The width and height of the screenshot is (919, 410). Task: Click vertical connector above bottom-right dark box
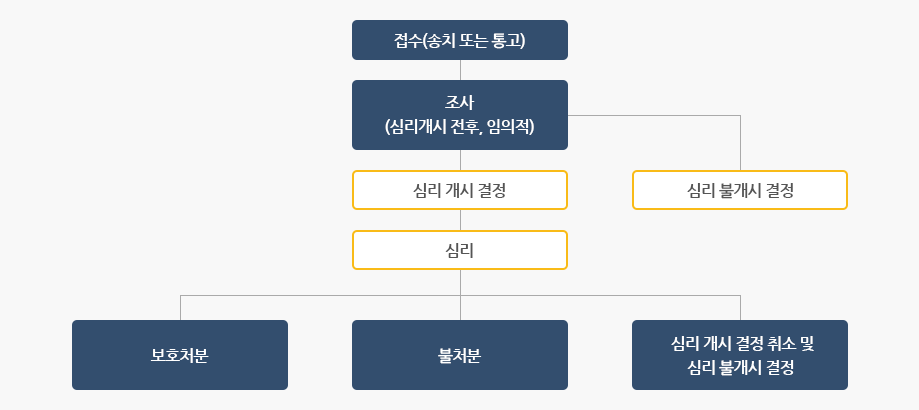click(x=740, y=308)
